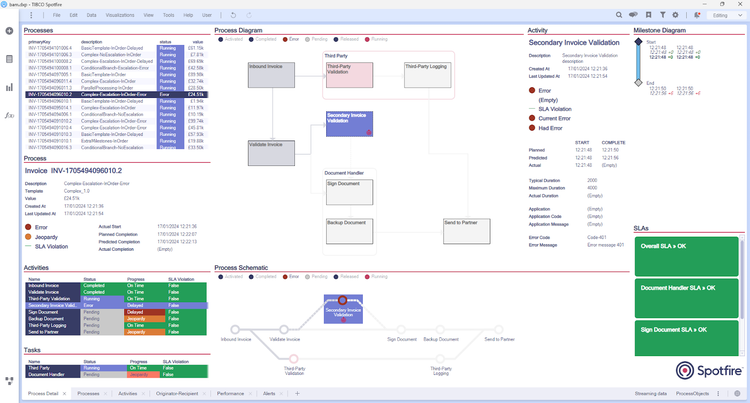Click the add plus icon in left sidebar
The height and width of the screenshot is (403, 750).
pyautogui.click(x=9, y=31)
